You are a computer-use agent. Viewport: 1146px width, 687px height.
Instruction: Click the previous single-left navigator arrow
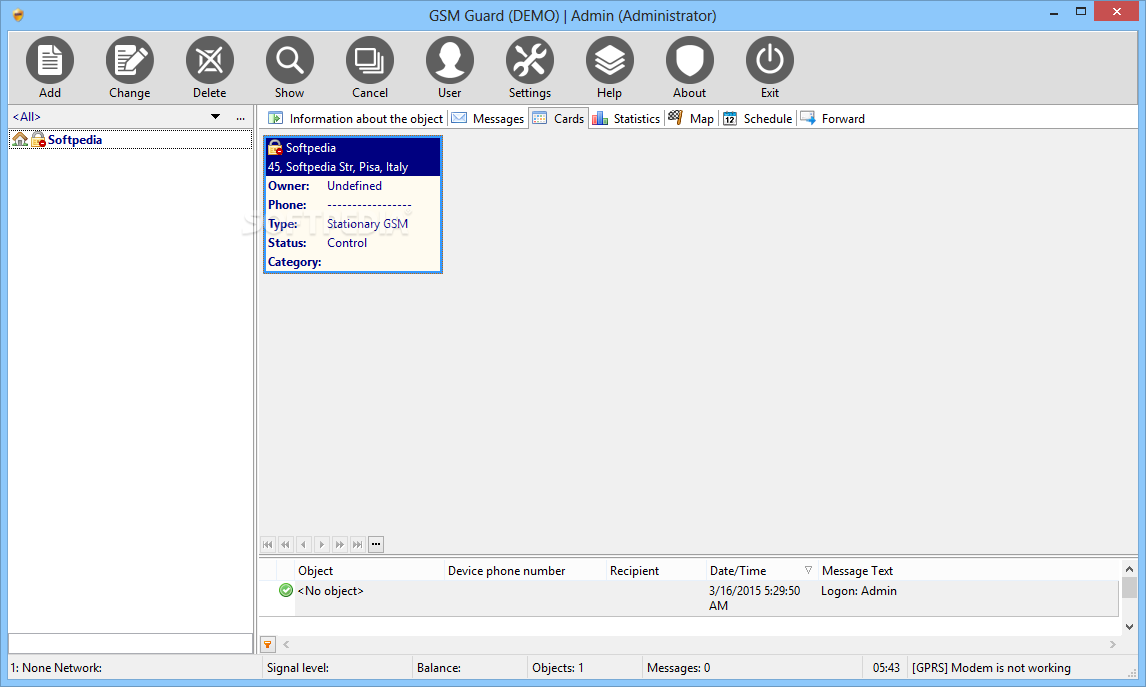click(304, 544)
